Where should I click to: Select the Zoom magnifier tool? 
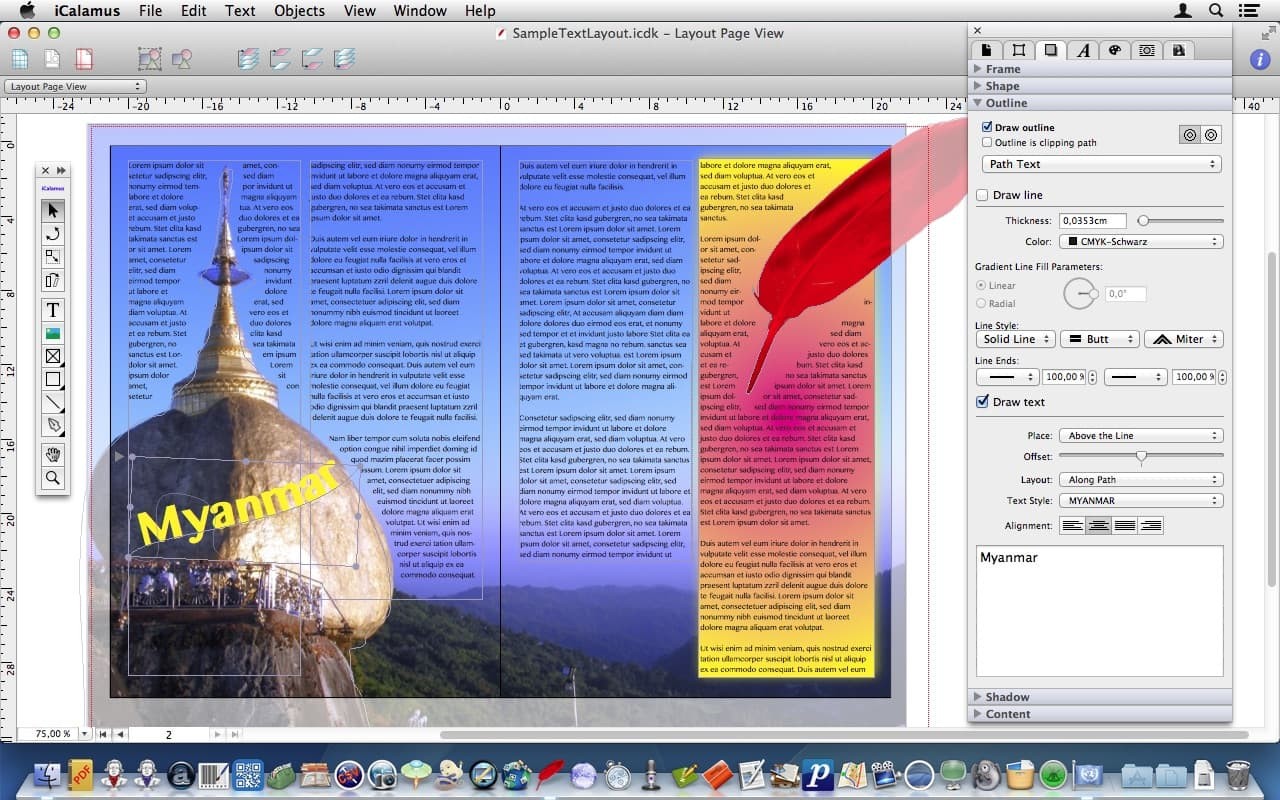[53, 479]
